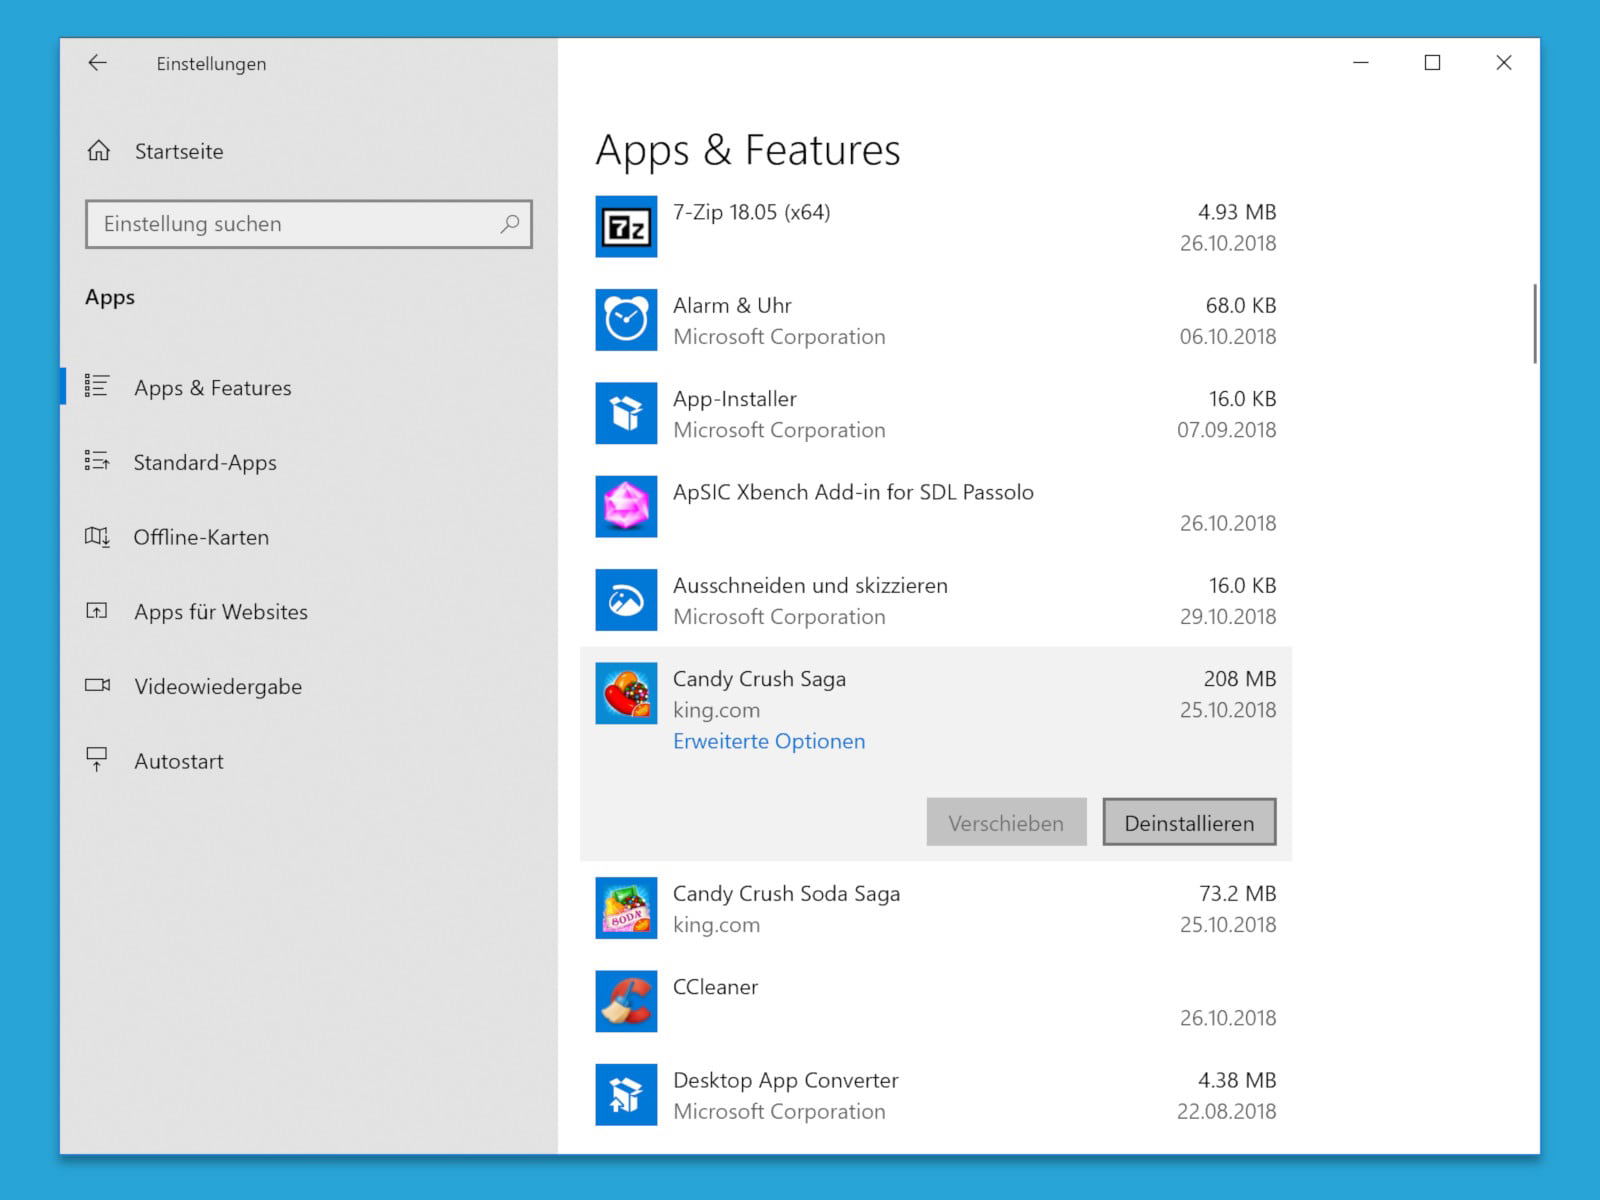Click the 7-Zip app icon
Screen dimensions: 1600x1200
click(x=626, y=227)
